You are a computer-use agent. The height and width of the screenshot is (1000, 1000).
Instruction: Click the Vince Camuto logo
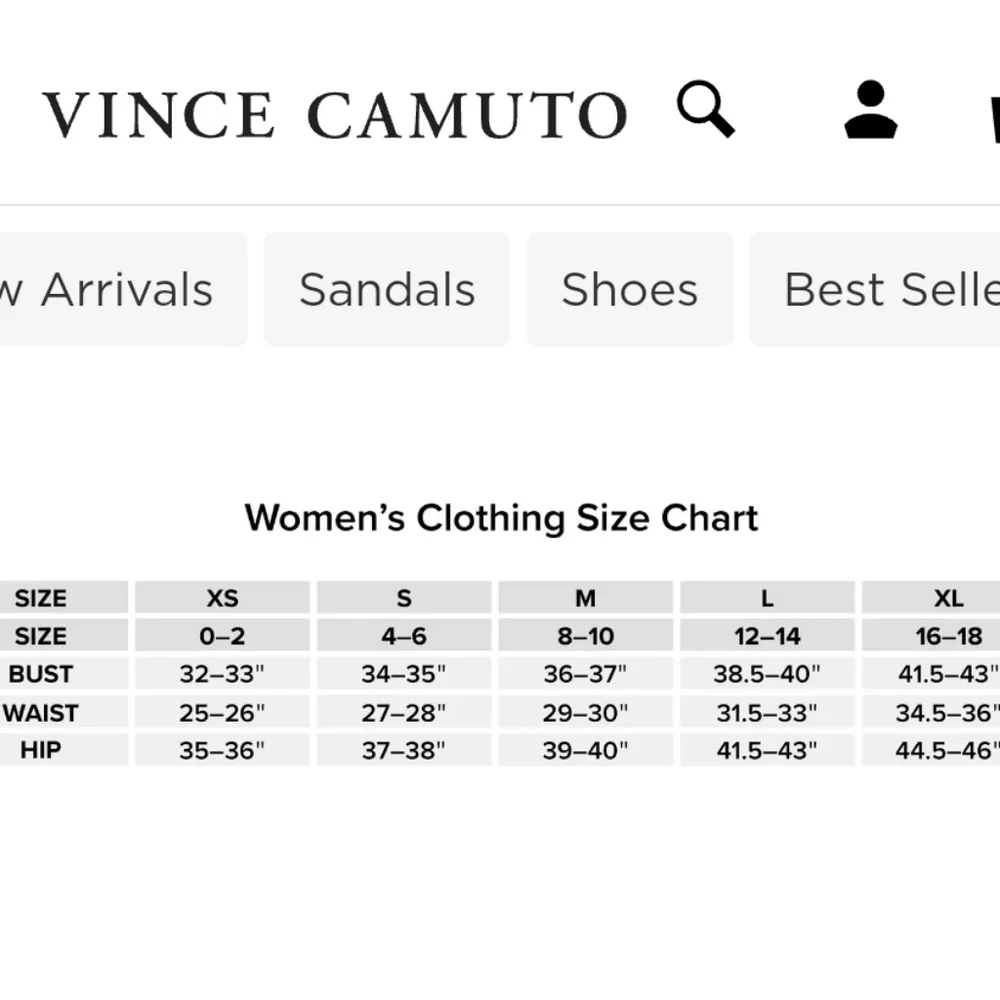click(335, 113)
